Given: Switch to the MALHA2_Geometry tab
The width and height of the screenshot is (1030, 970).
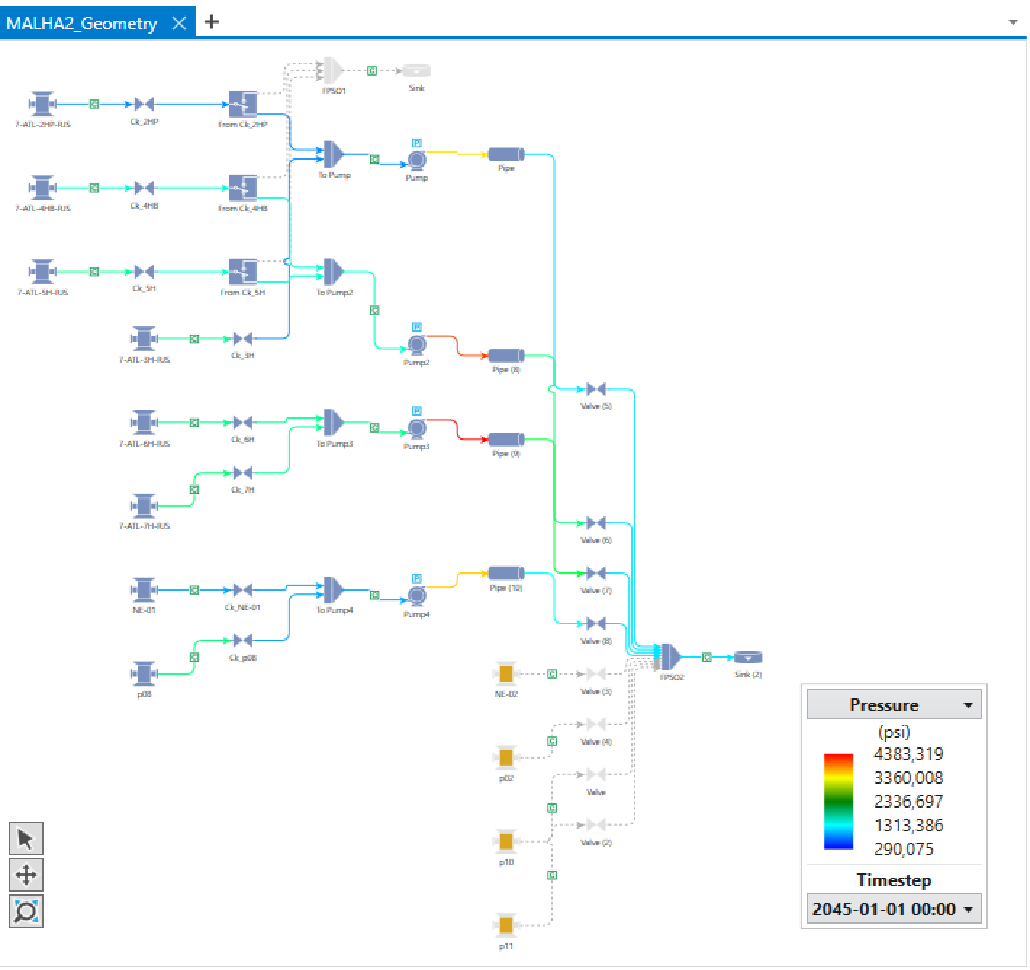Looking at the screenshot, I should 82,23.
